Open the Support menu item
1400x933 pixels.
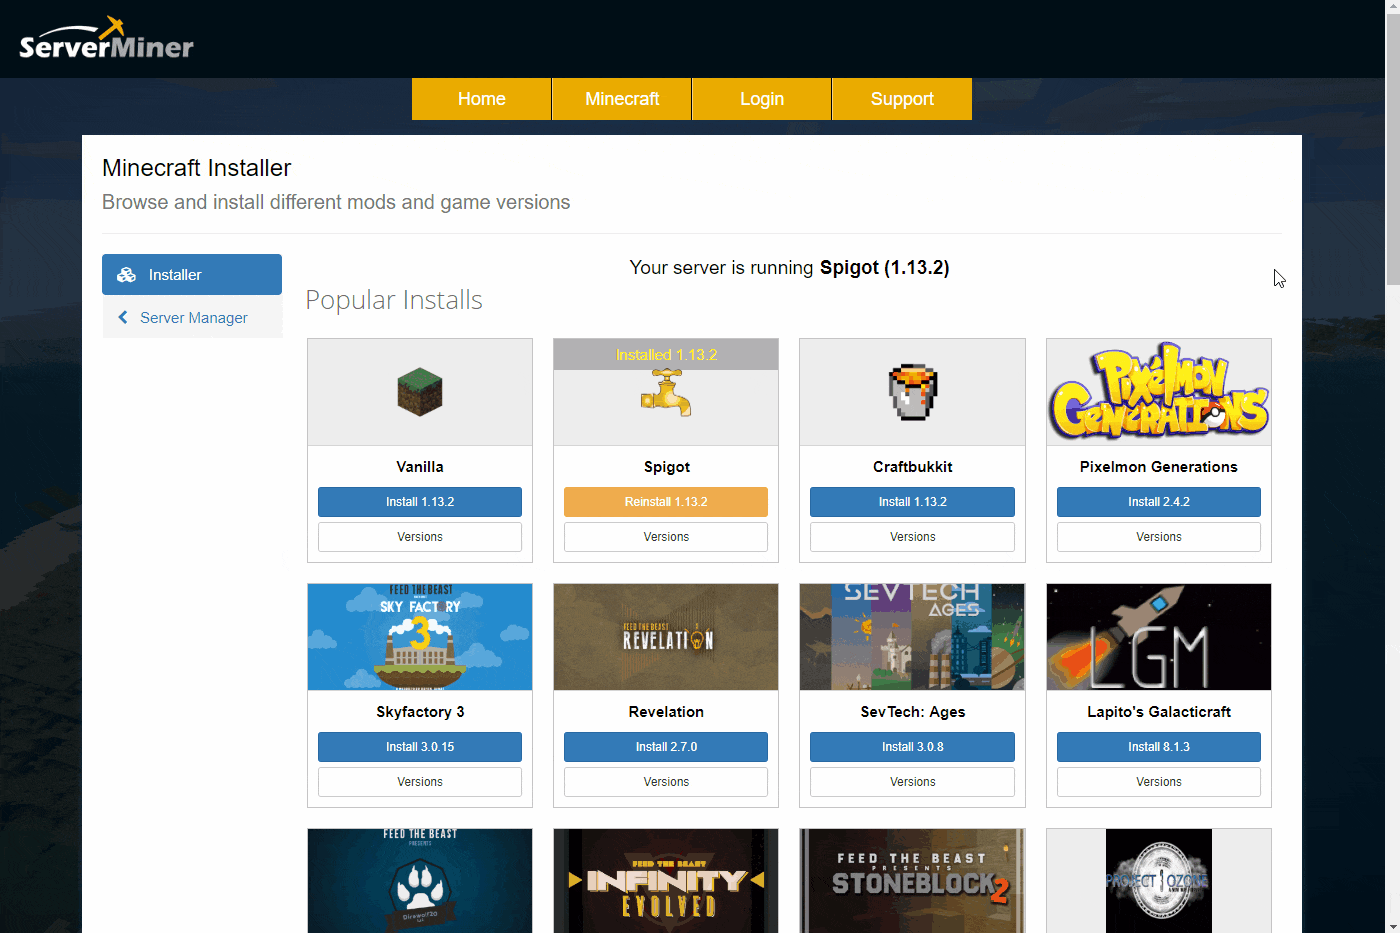pos(902,99)
